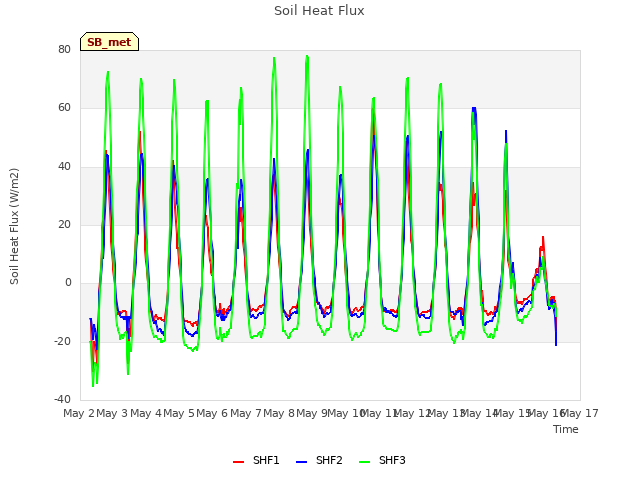Viewport: 640px width, 480px height.
Task: Click the May 4 x-axis label
Action: pyautogui.click(x=146, y=413)
